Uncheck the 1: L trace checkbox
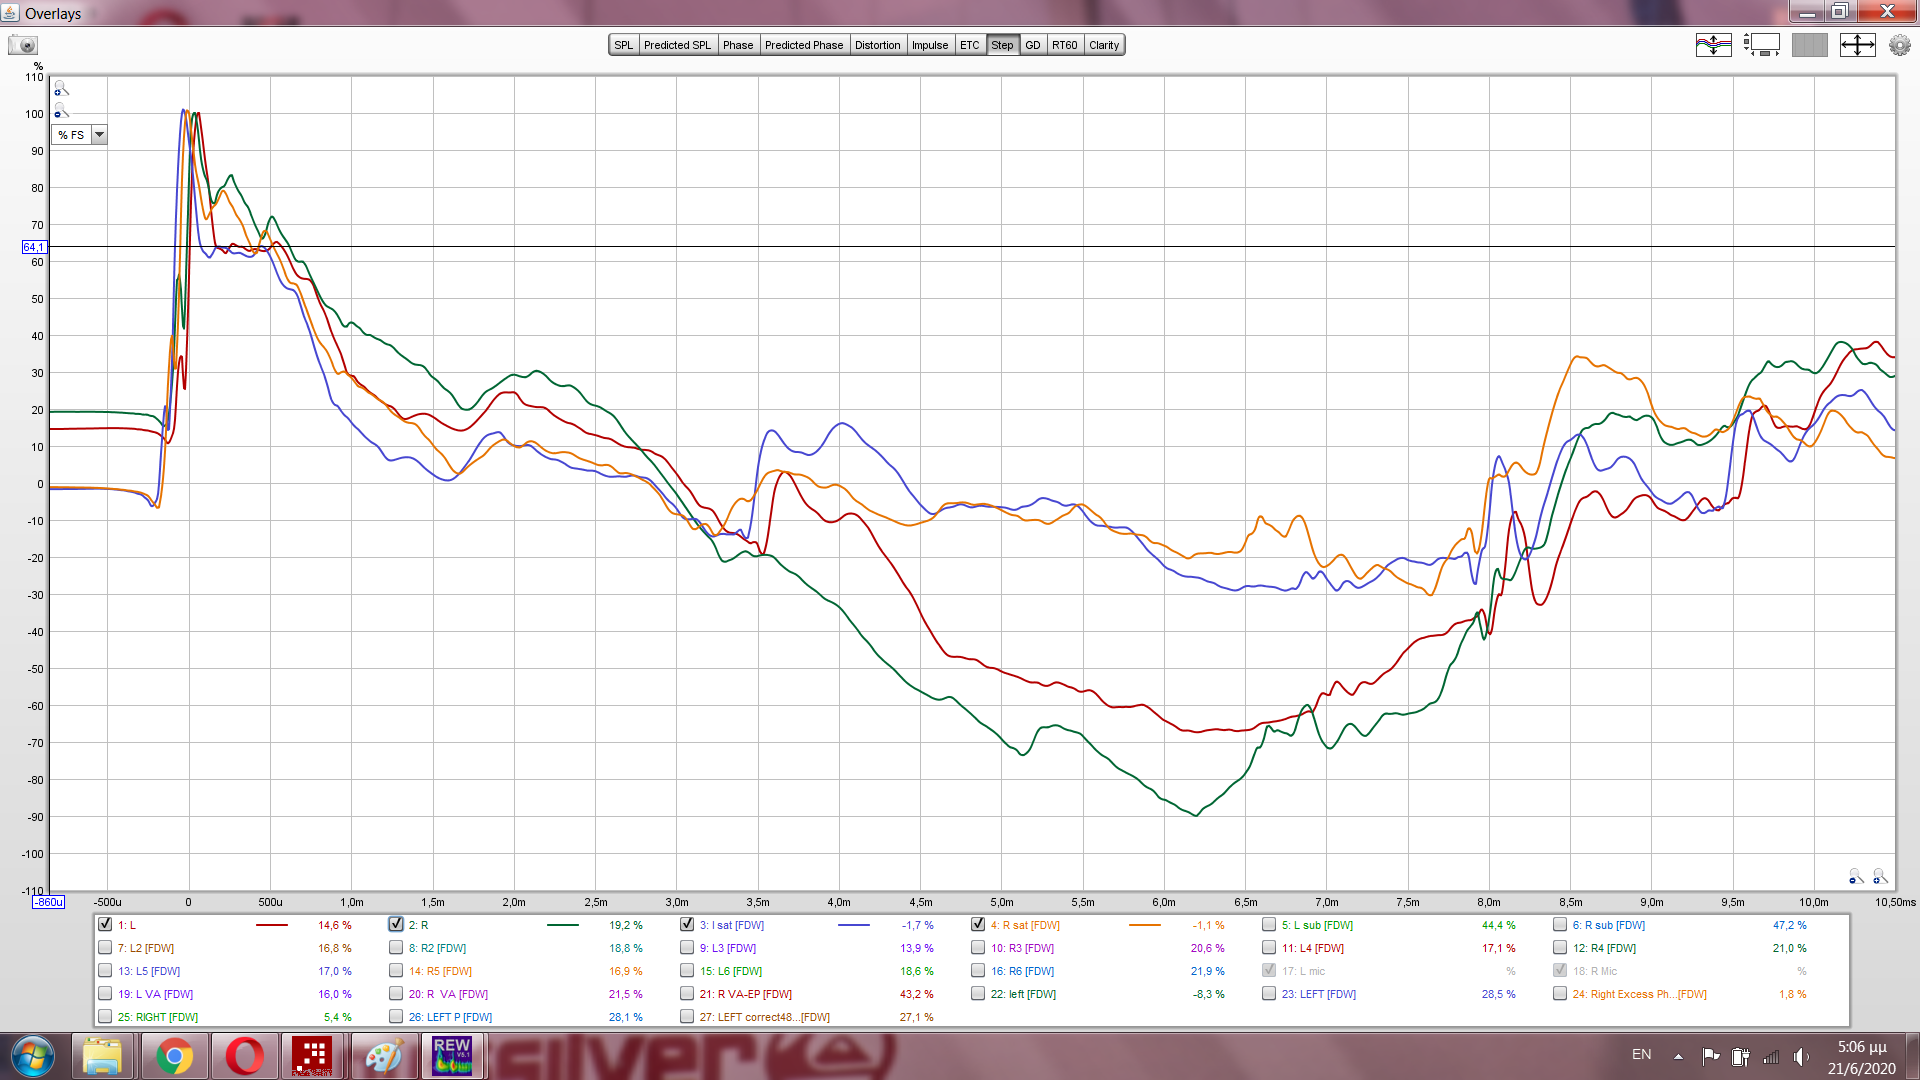1920x1080 pixels. click(x=105, y=925)
